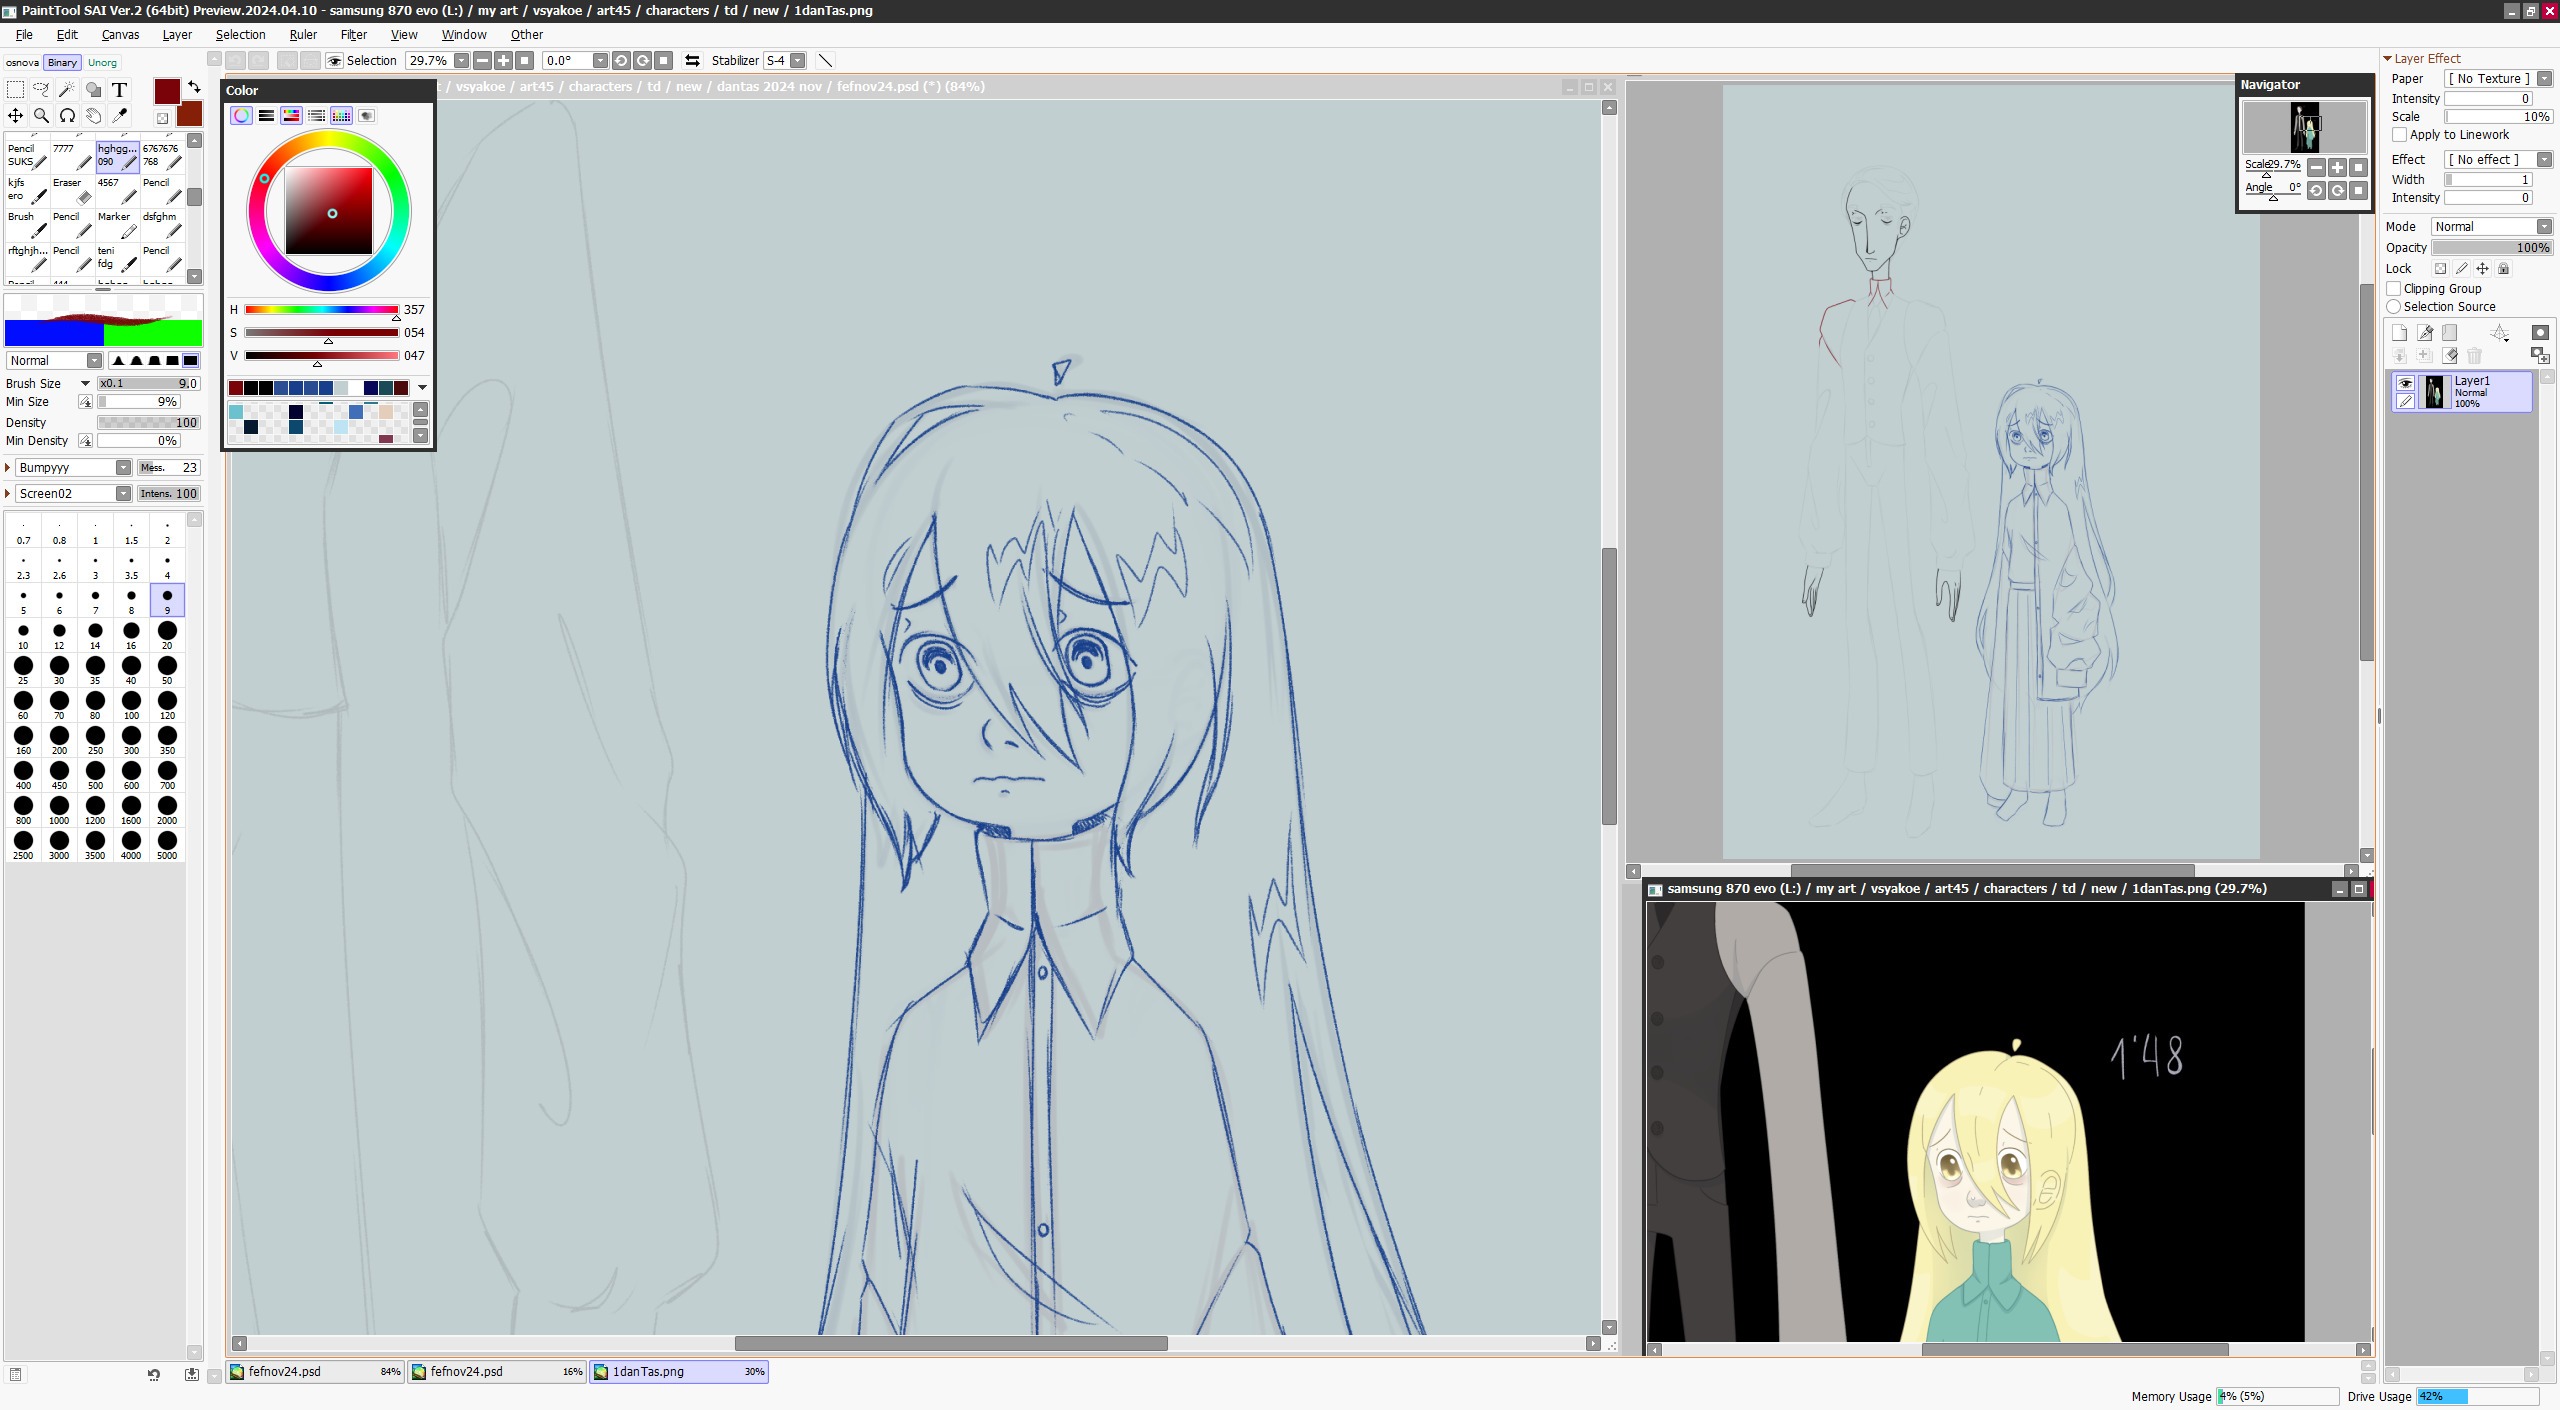Select the Selection Source radio button

(x=2394, y=307)
